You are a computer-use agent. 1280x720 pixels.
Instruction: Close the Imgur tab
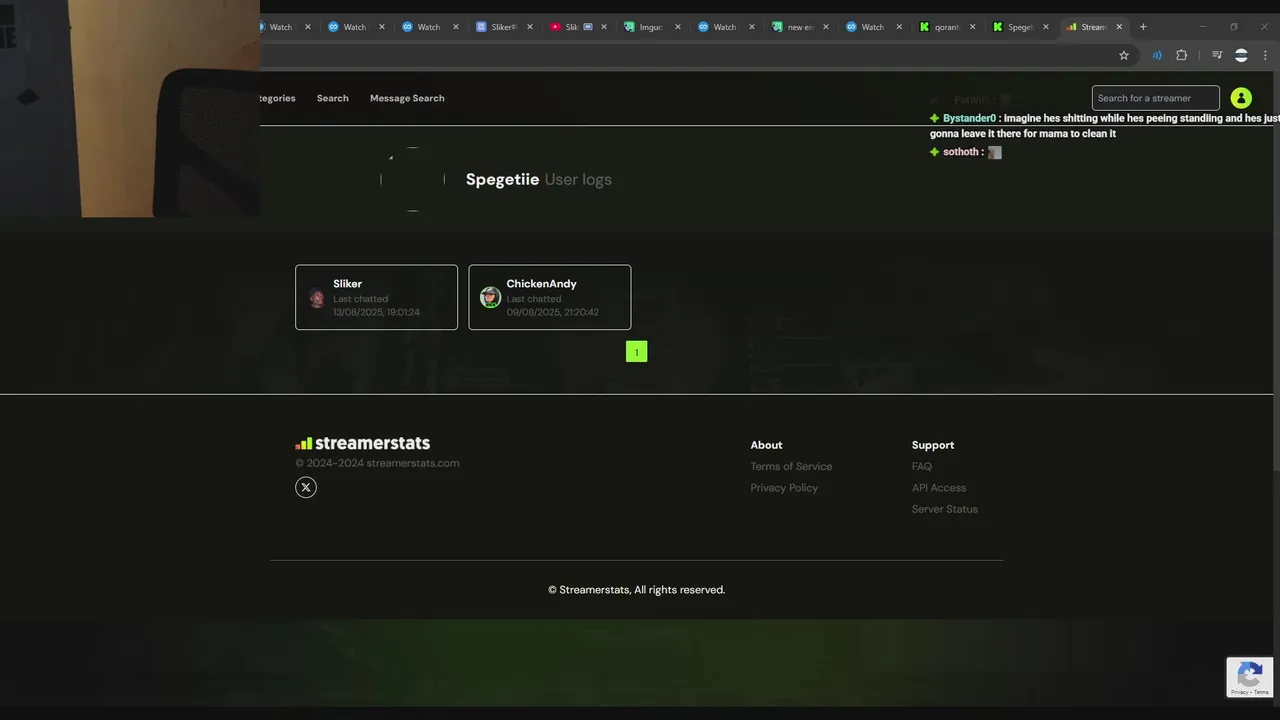(677, 27)
